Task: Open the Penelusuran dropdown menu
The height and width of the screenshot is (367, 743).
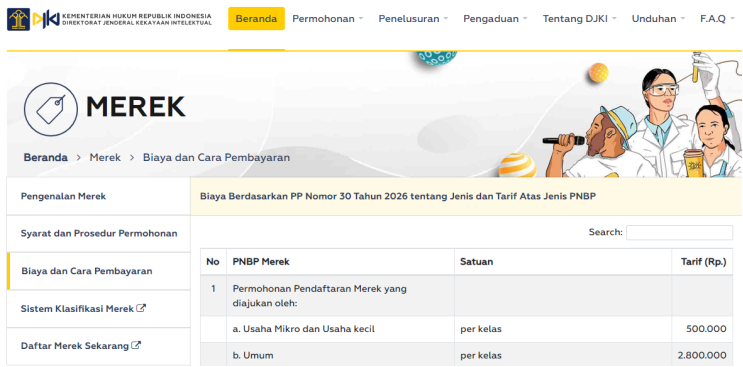Action: click(x=413, y=19)
